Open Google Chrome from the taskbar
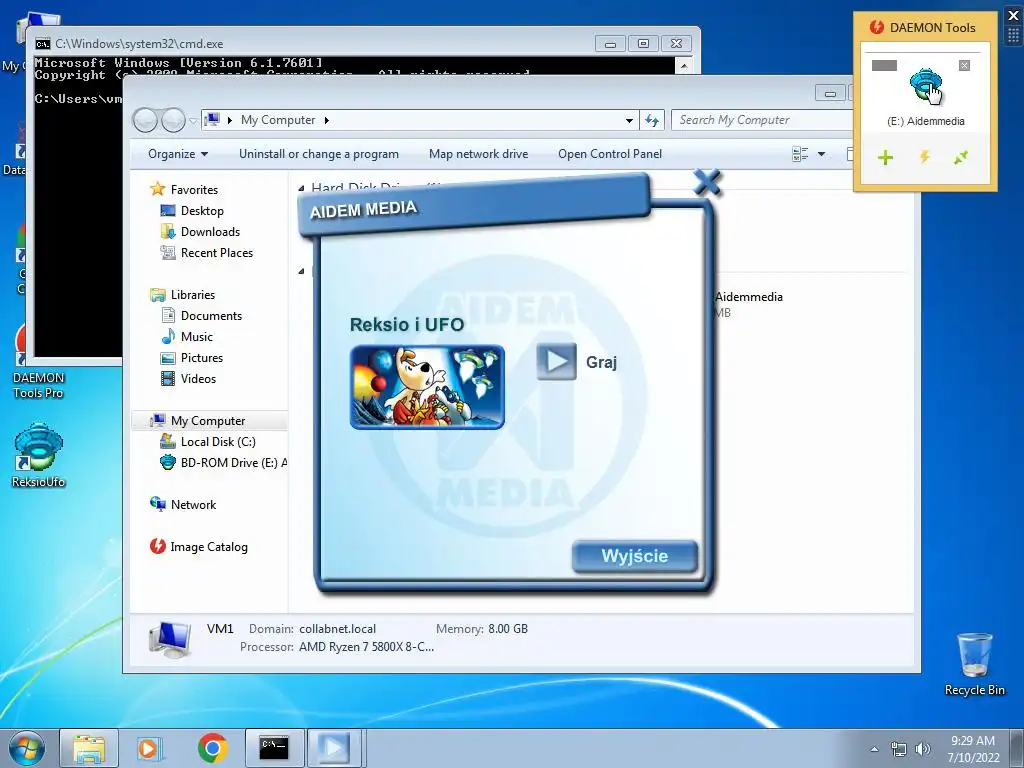Viewport: 1024px width, 768px height. tap(212, 748)
